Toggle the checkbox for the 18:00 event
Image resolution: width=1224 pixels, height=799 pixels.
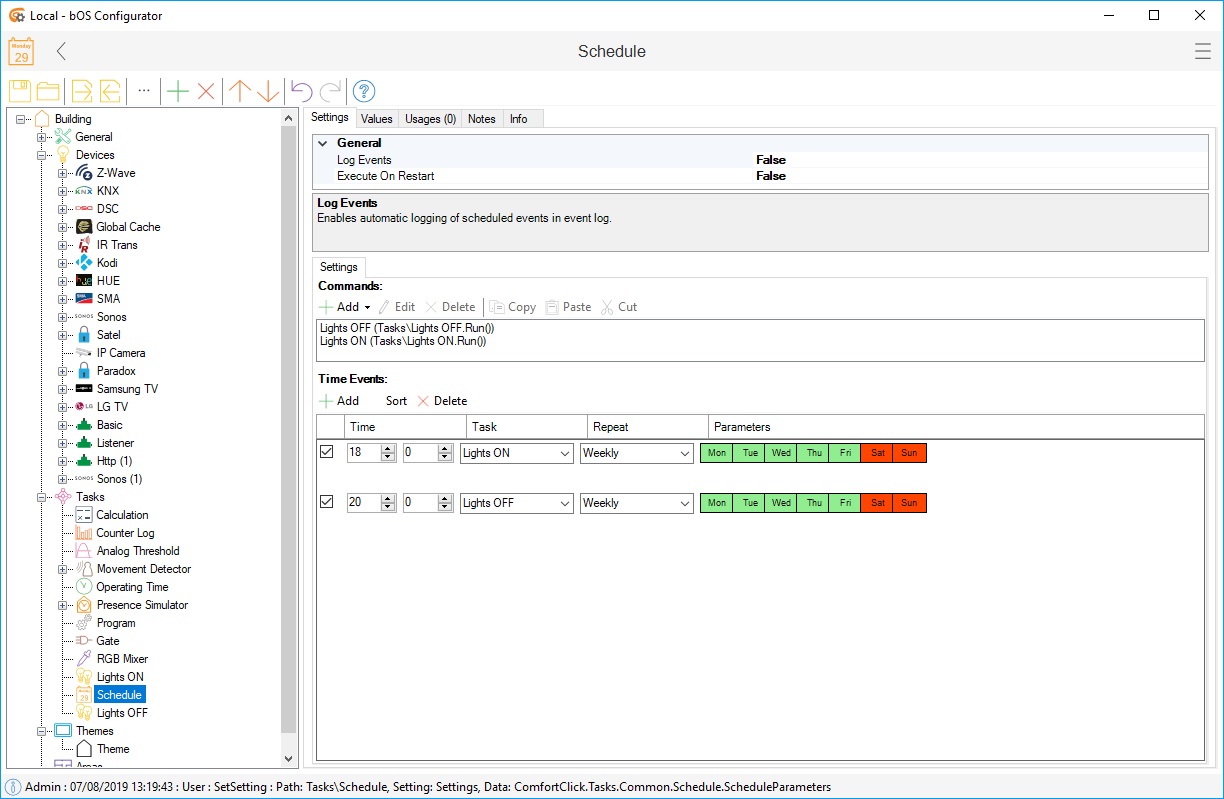[x=326, y=452]
